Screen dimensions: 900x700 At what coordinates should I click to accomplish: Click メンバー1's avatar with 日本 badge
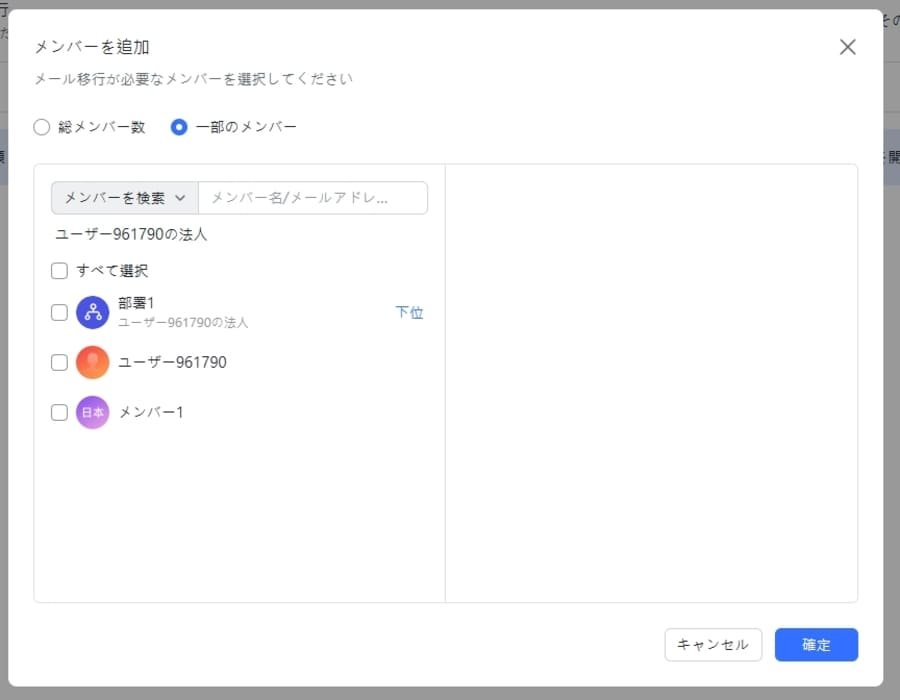[92, 412]
